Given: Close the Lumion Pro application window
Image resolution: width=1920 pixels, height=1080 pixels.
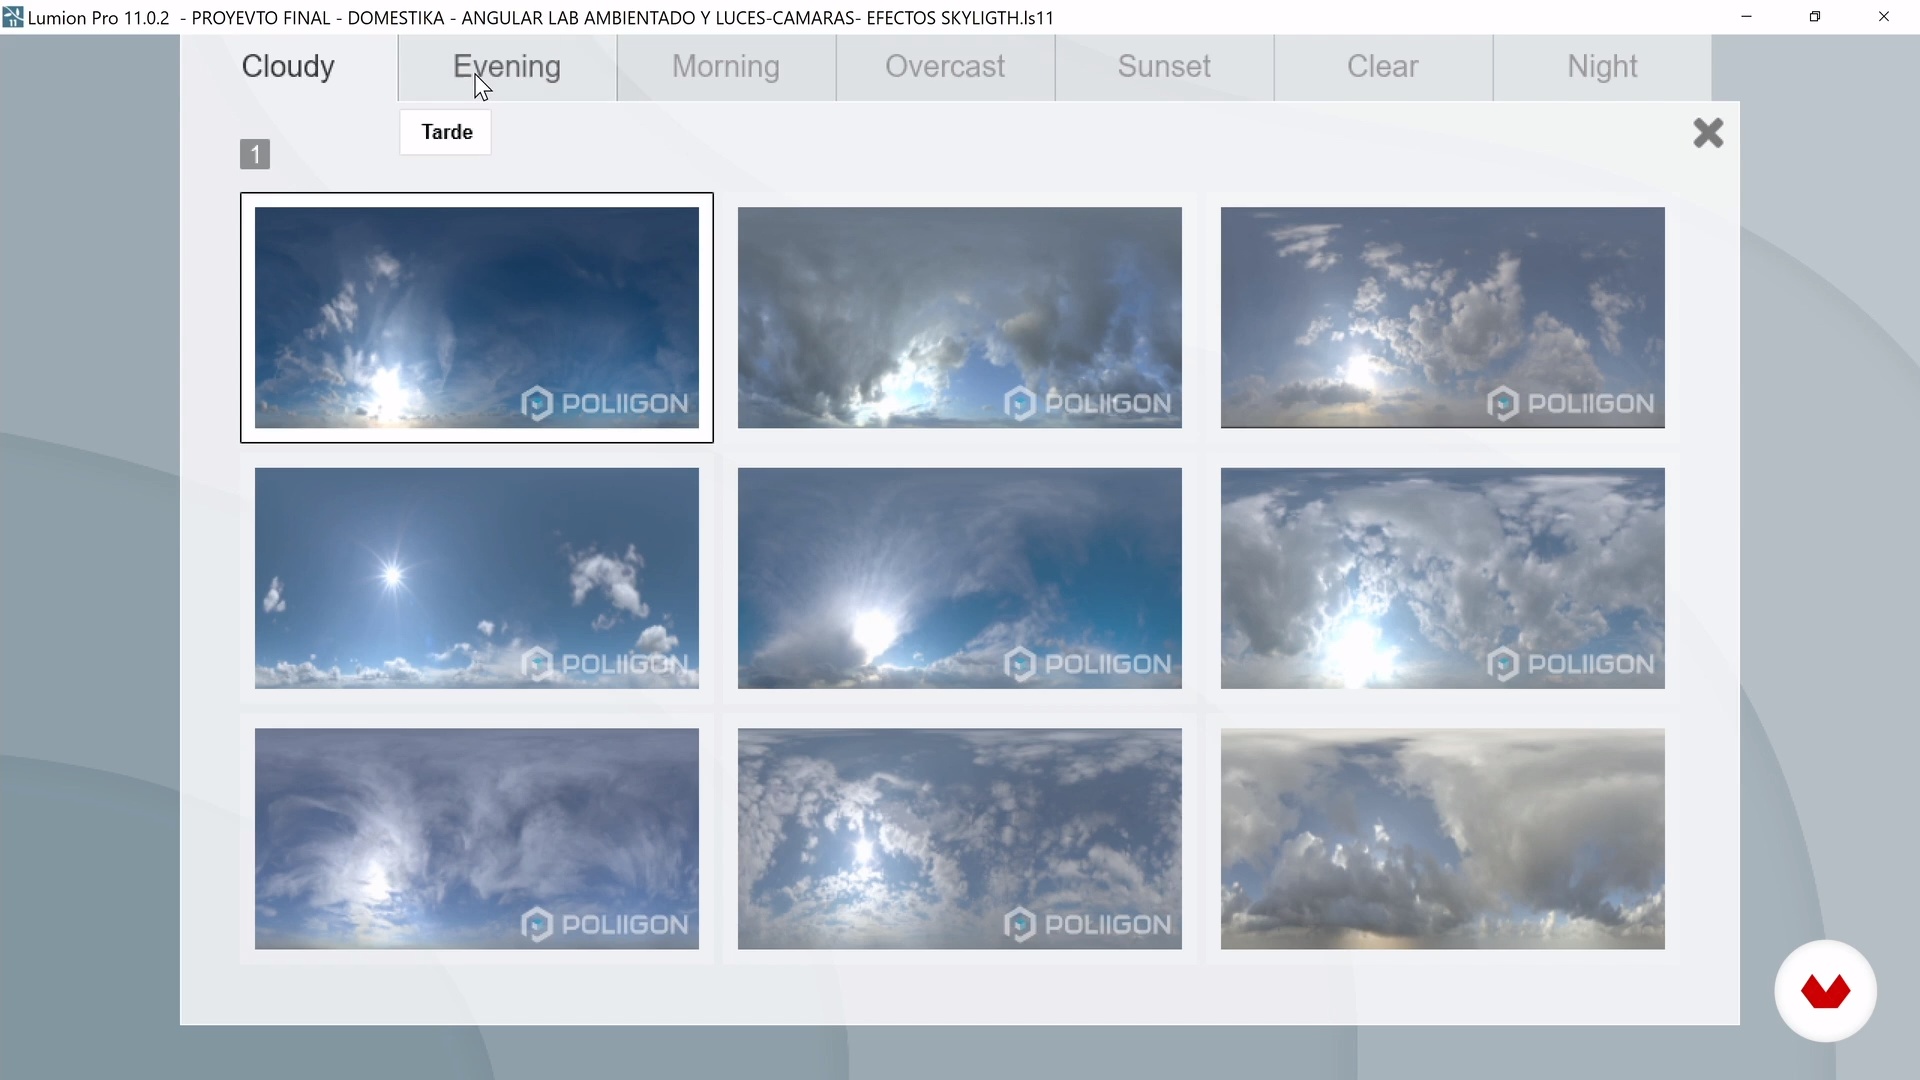Looking at the screenshot, I should point(1884,17).
